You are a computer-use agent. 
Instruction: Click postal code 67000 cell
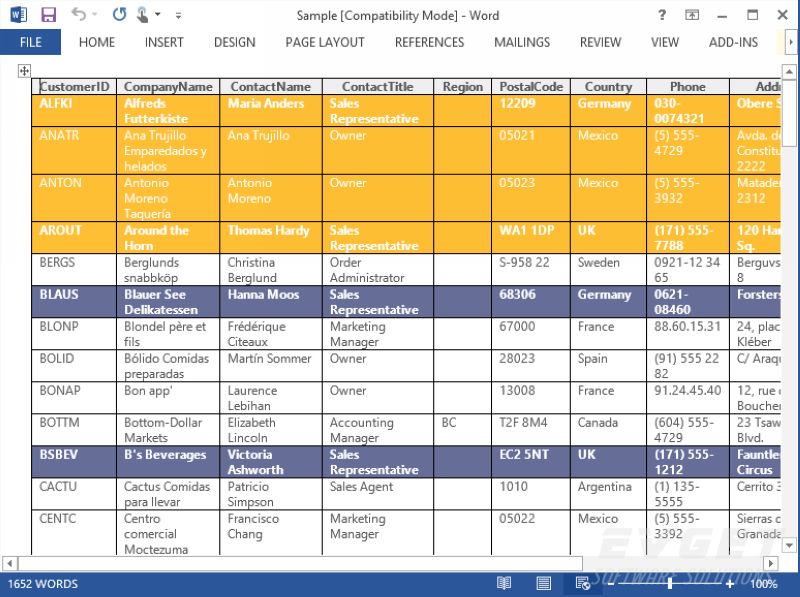tap(531, 334)
